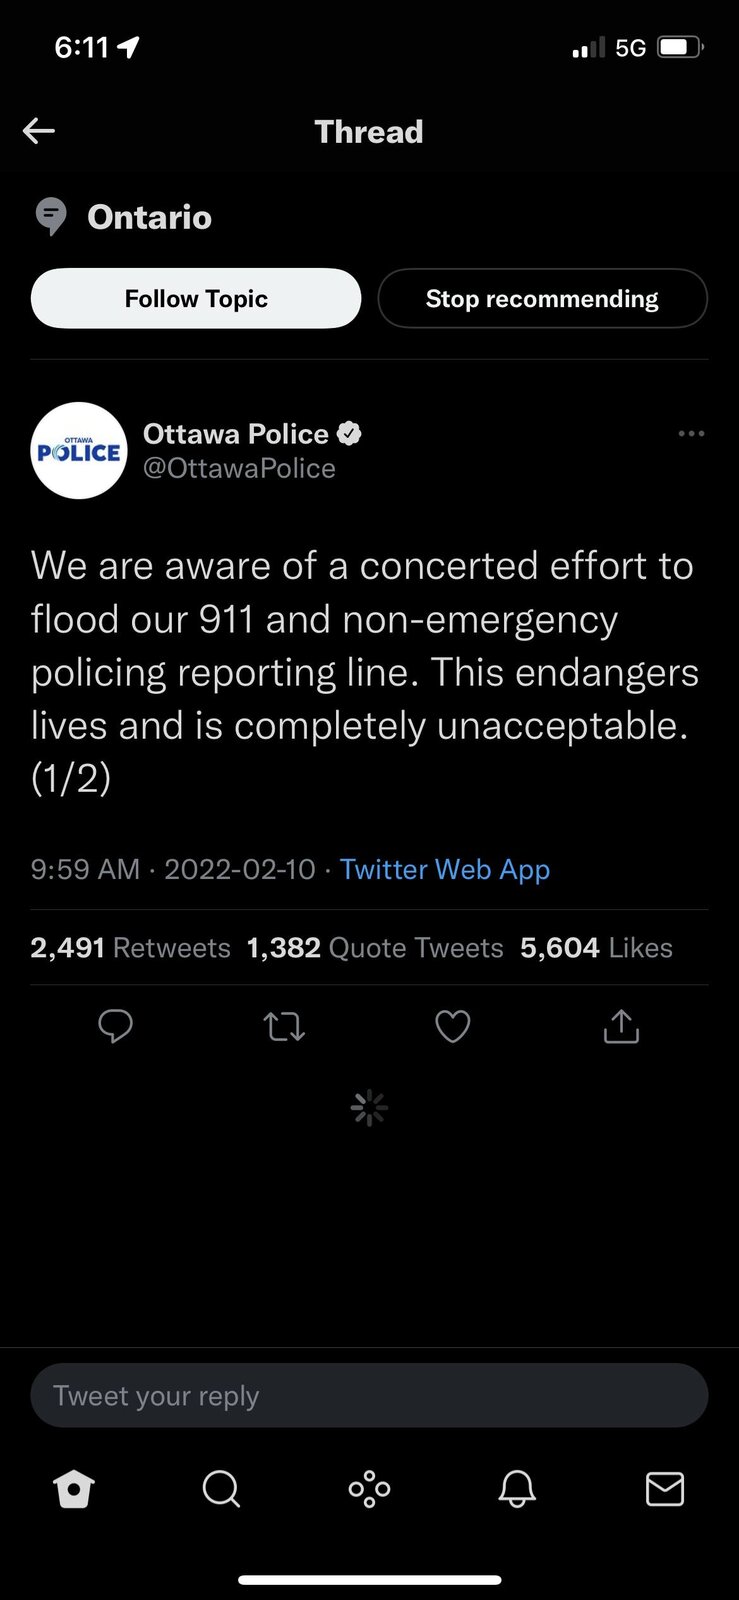Like the Ottawa Police tweet
Screen dimensions: 739x1600
coord(452,1026)
